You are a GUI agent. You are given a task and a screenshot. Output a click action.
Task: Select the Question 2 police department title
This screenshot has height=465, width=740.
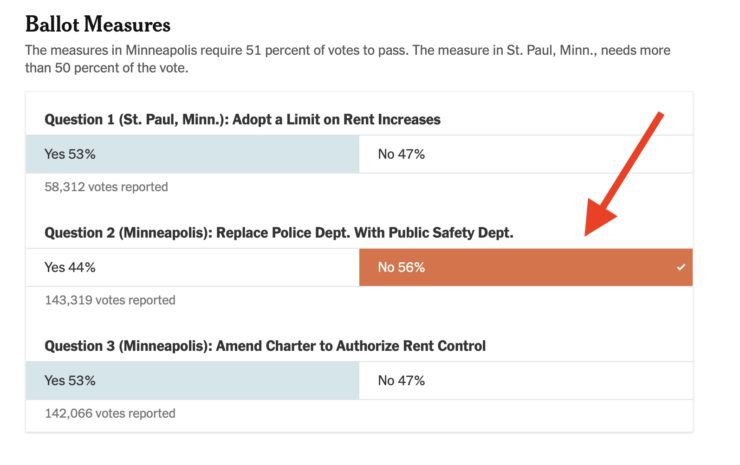[x=278, y=232]
